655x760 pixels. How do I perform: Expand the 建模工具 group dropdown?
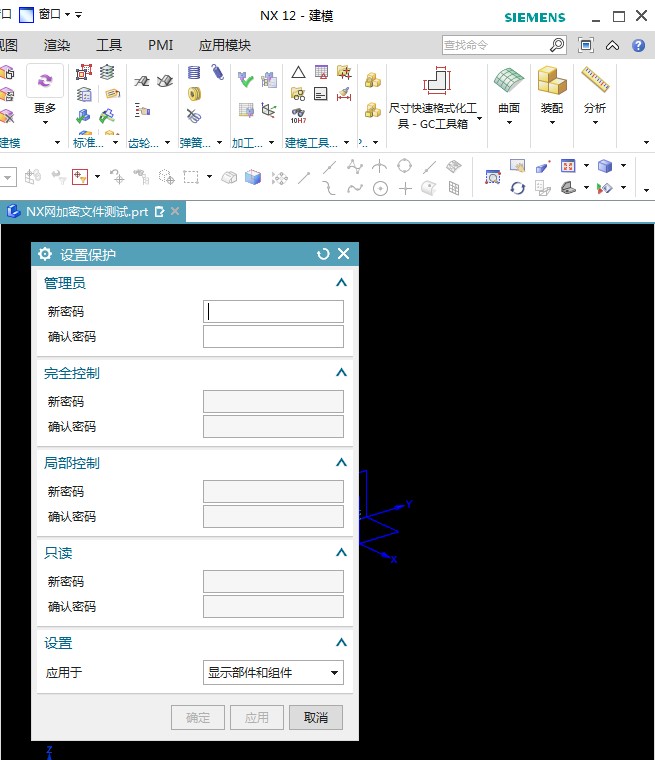click(x=347, y=142)
